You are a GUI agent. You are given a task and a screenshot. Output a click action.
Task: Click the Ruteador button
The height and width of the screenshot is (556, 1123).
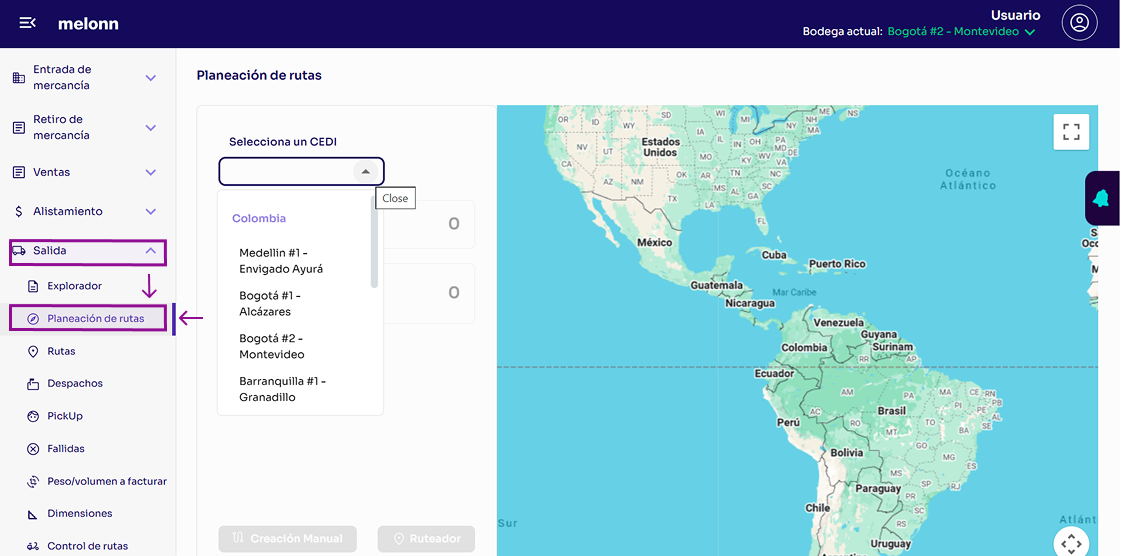pos(426,539)
